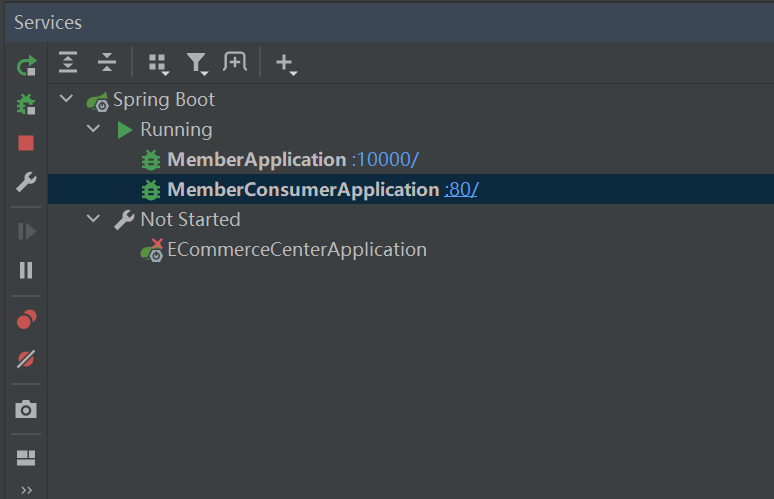The image size is (774, 499).
Task: Open the :80/ link of MemberConsumerApplication
Action: pyautogui.click(x=461, y=189)
